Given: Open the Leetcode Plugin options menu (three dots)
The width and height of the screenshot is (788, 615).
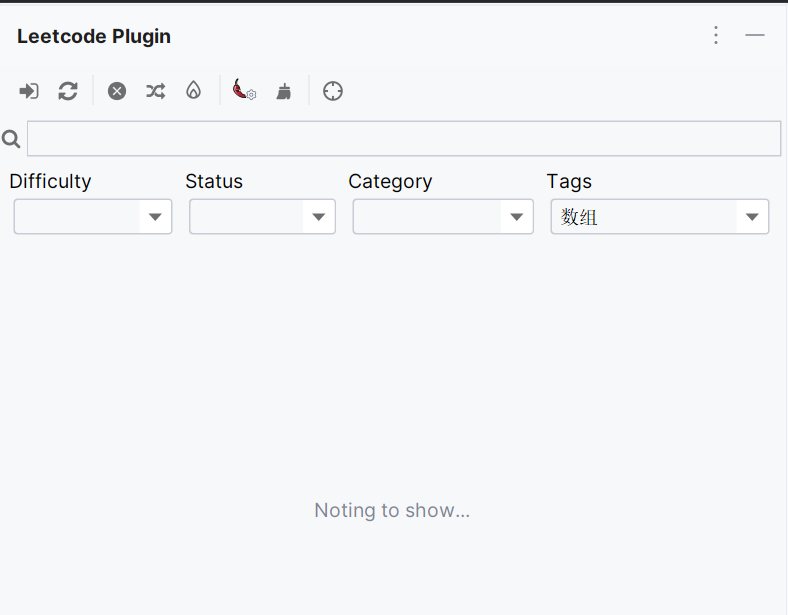Looking at the screenshot, I should tap(716, 35).
